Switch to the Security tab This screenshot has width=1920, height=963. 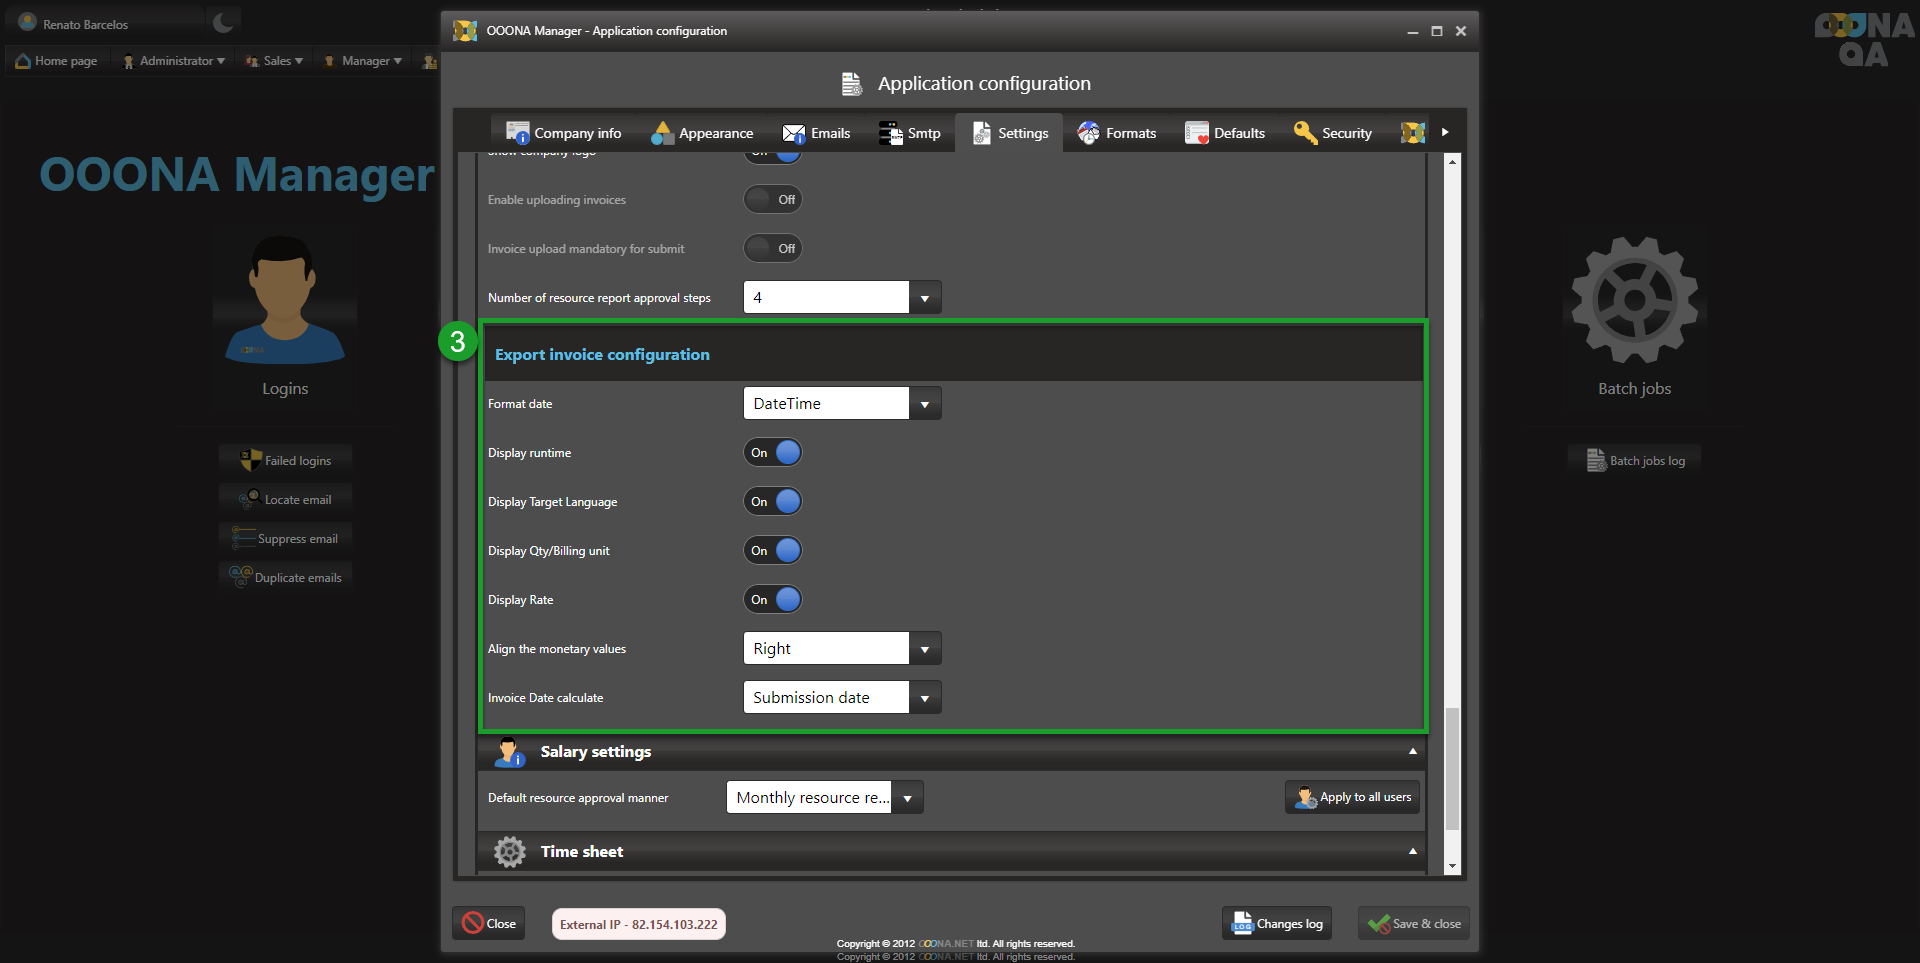coord(1333,133)
